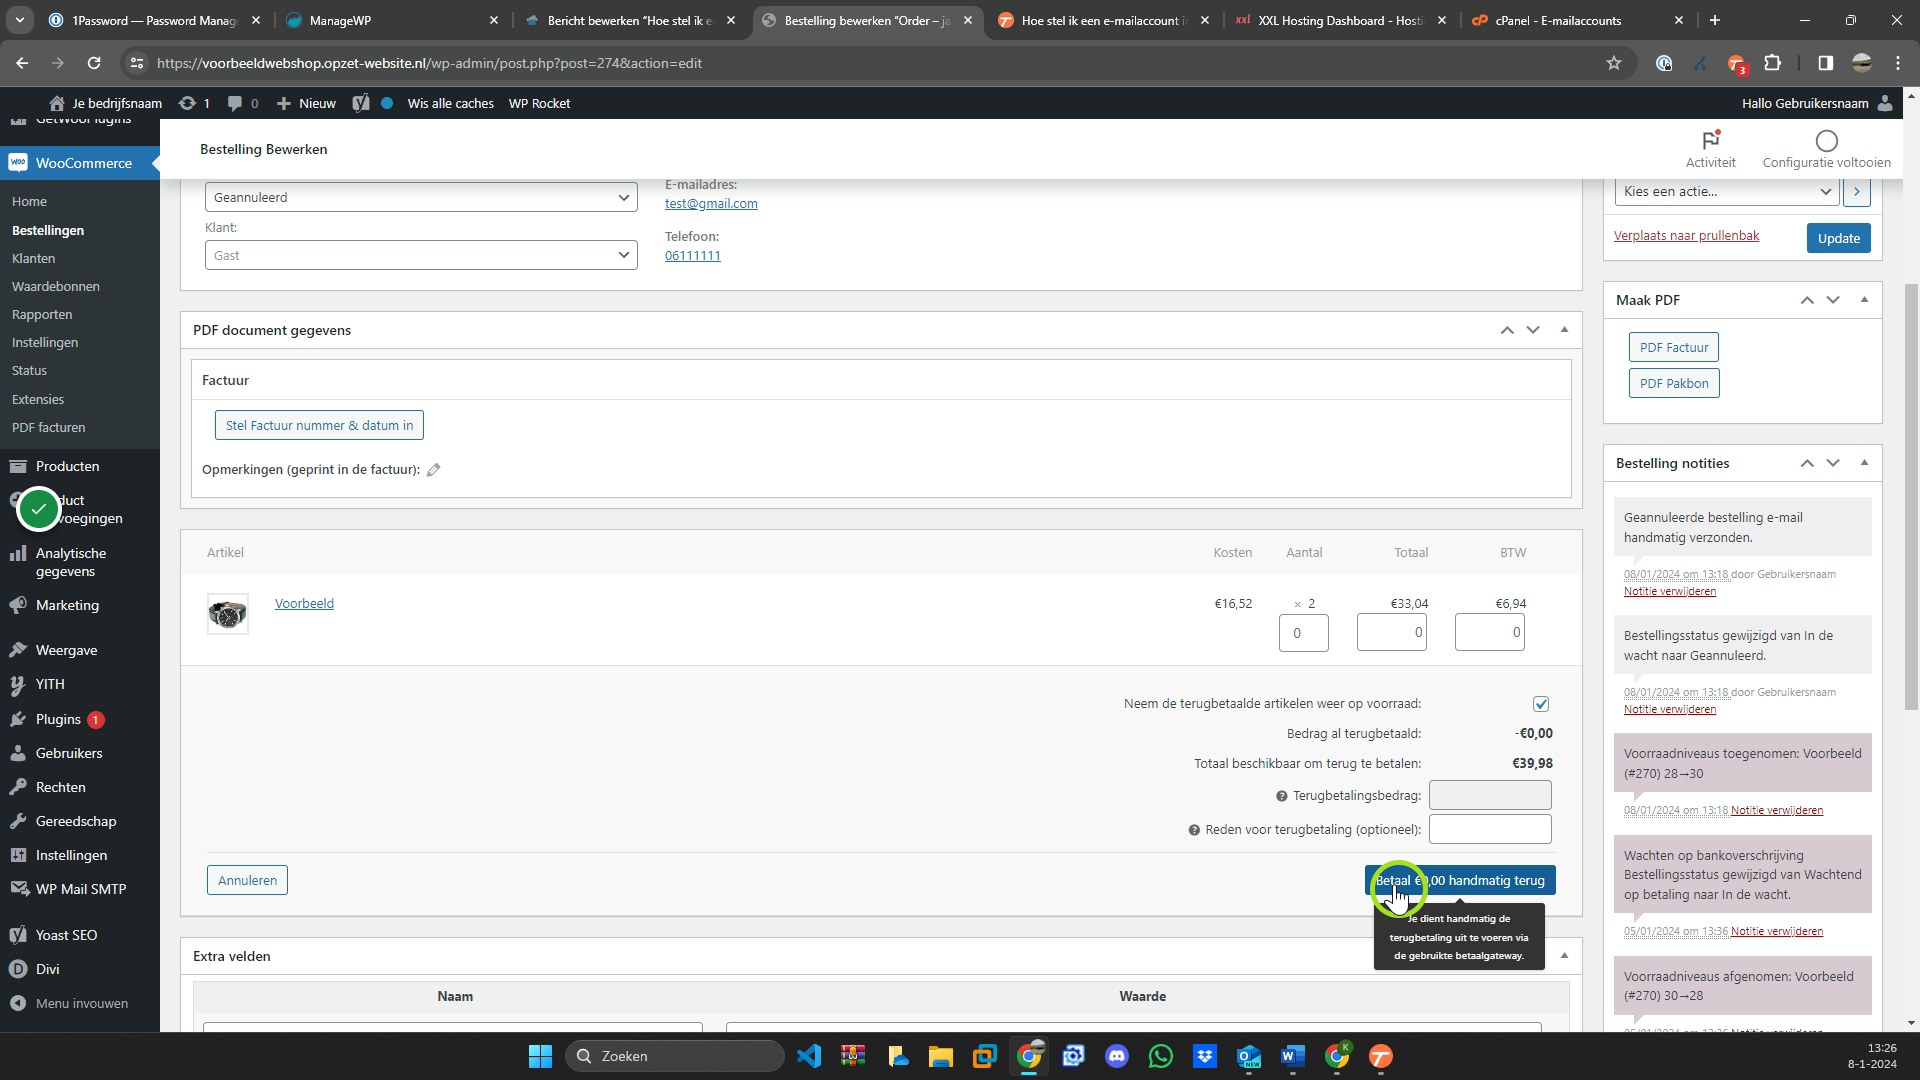This screenshot has width=1920, height=1080.
Task: Click the Voorbeeld product thumbnail
Action: click(x=228, y=614)
